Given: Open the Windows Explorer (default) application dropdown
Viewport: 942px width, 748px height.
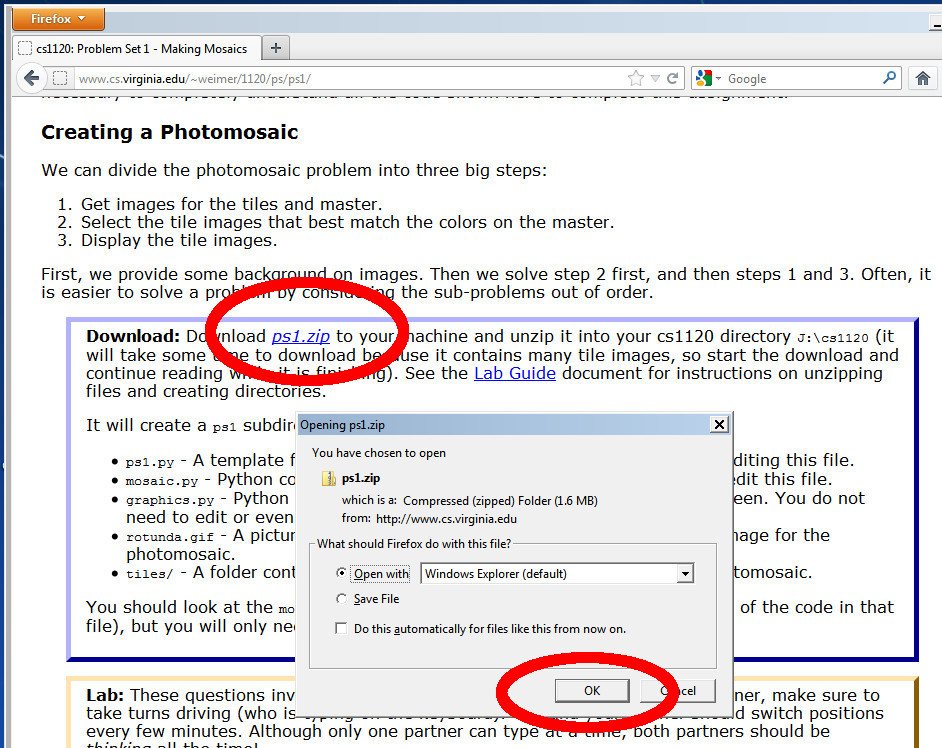Looking at the screenshot, I should (x=557, y=574).
